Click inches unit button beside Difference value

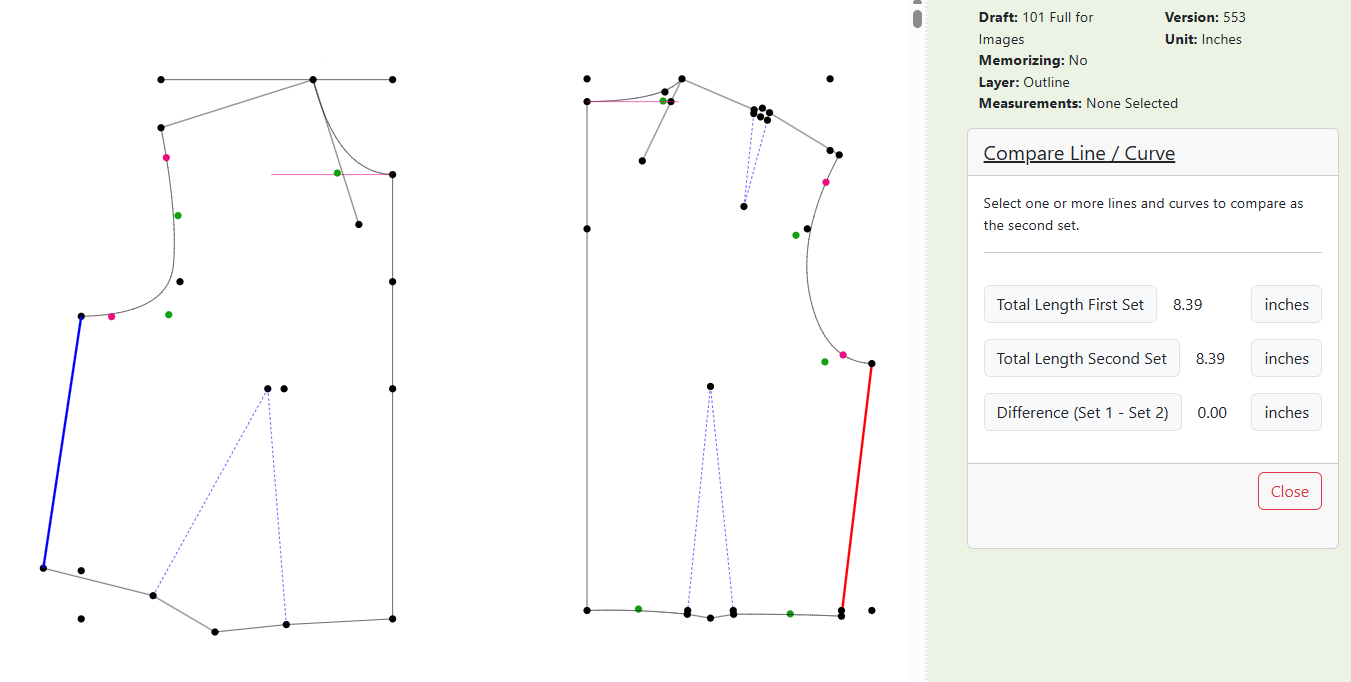click(1286, 412)
